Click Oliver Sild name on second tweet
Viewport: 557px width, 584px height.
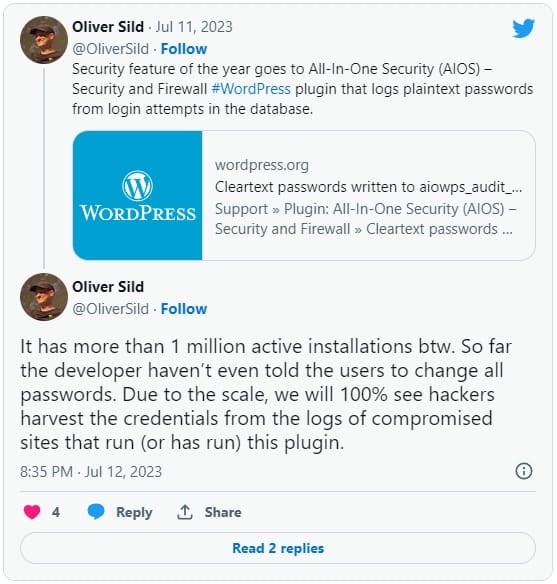coord(108,287)
